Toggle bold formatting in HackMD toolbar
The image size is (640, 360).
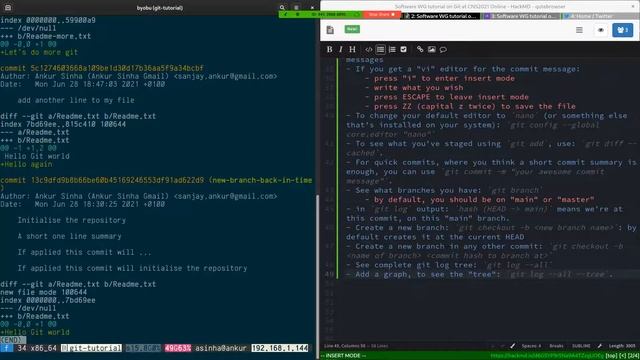(329, 49)
